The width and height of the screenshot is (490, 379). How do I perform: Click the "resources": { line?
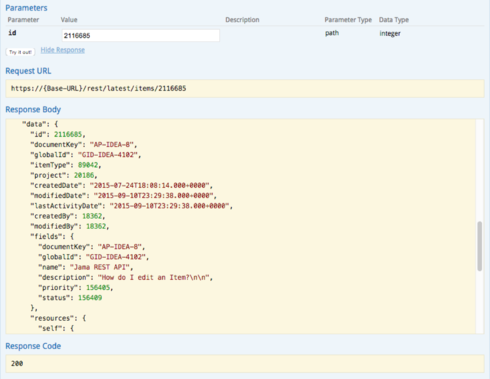point(58,318)
